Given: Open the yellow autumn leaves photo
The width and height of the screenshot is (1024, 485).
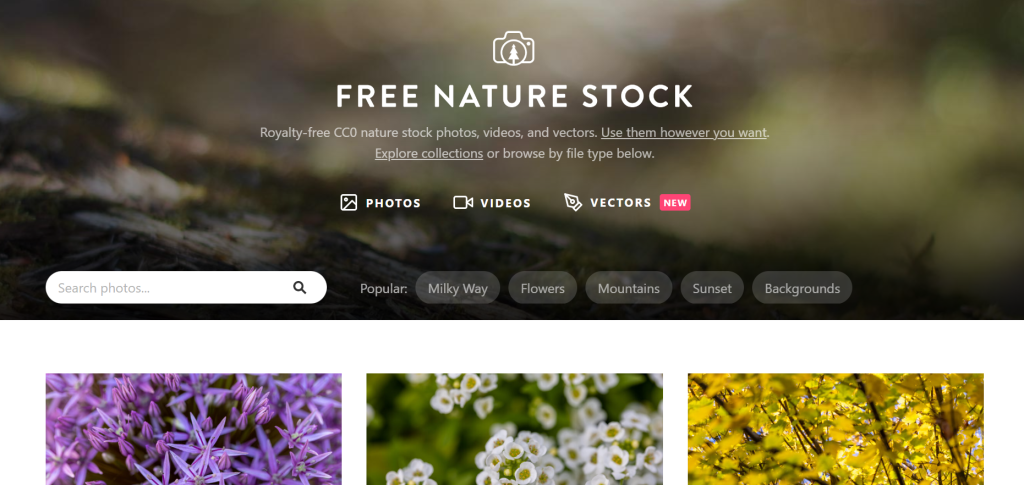Looking at the screenshot, I should (836, 429).
